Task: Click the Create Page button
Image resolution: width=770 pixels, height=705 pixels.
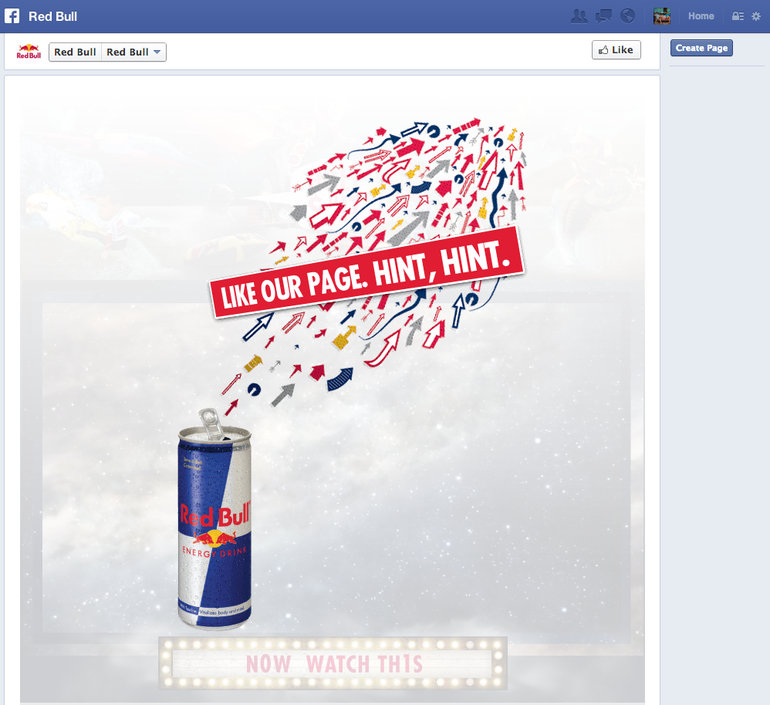Action: (x=701, y=48)
